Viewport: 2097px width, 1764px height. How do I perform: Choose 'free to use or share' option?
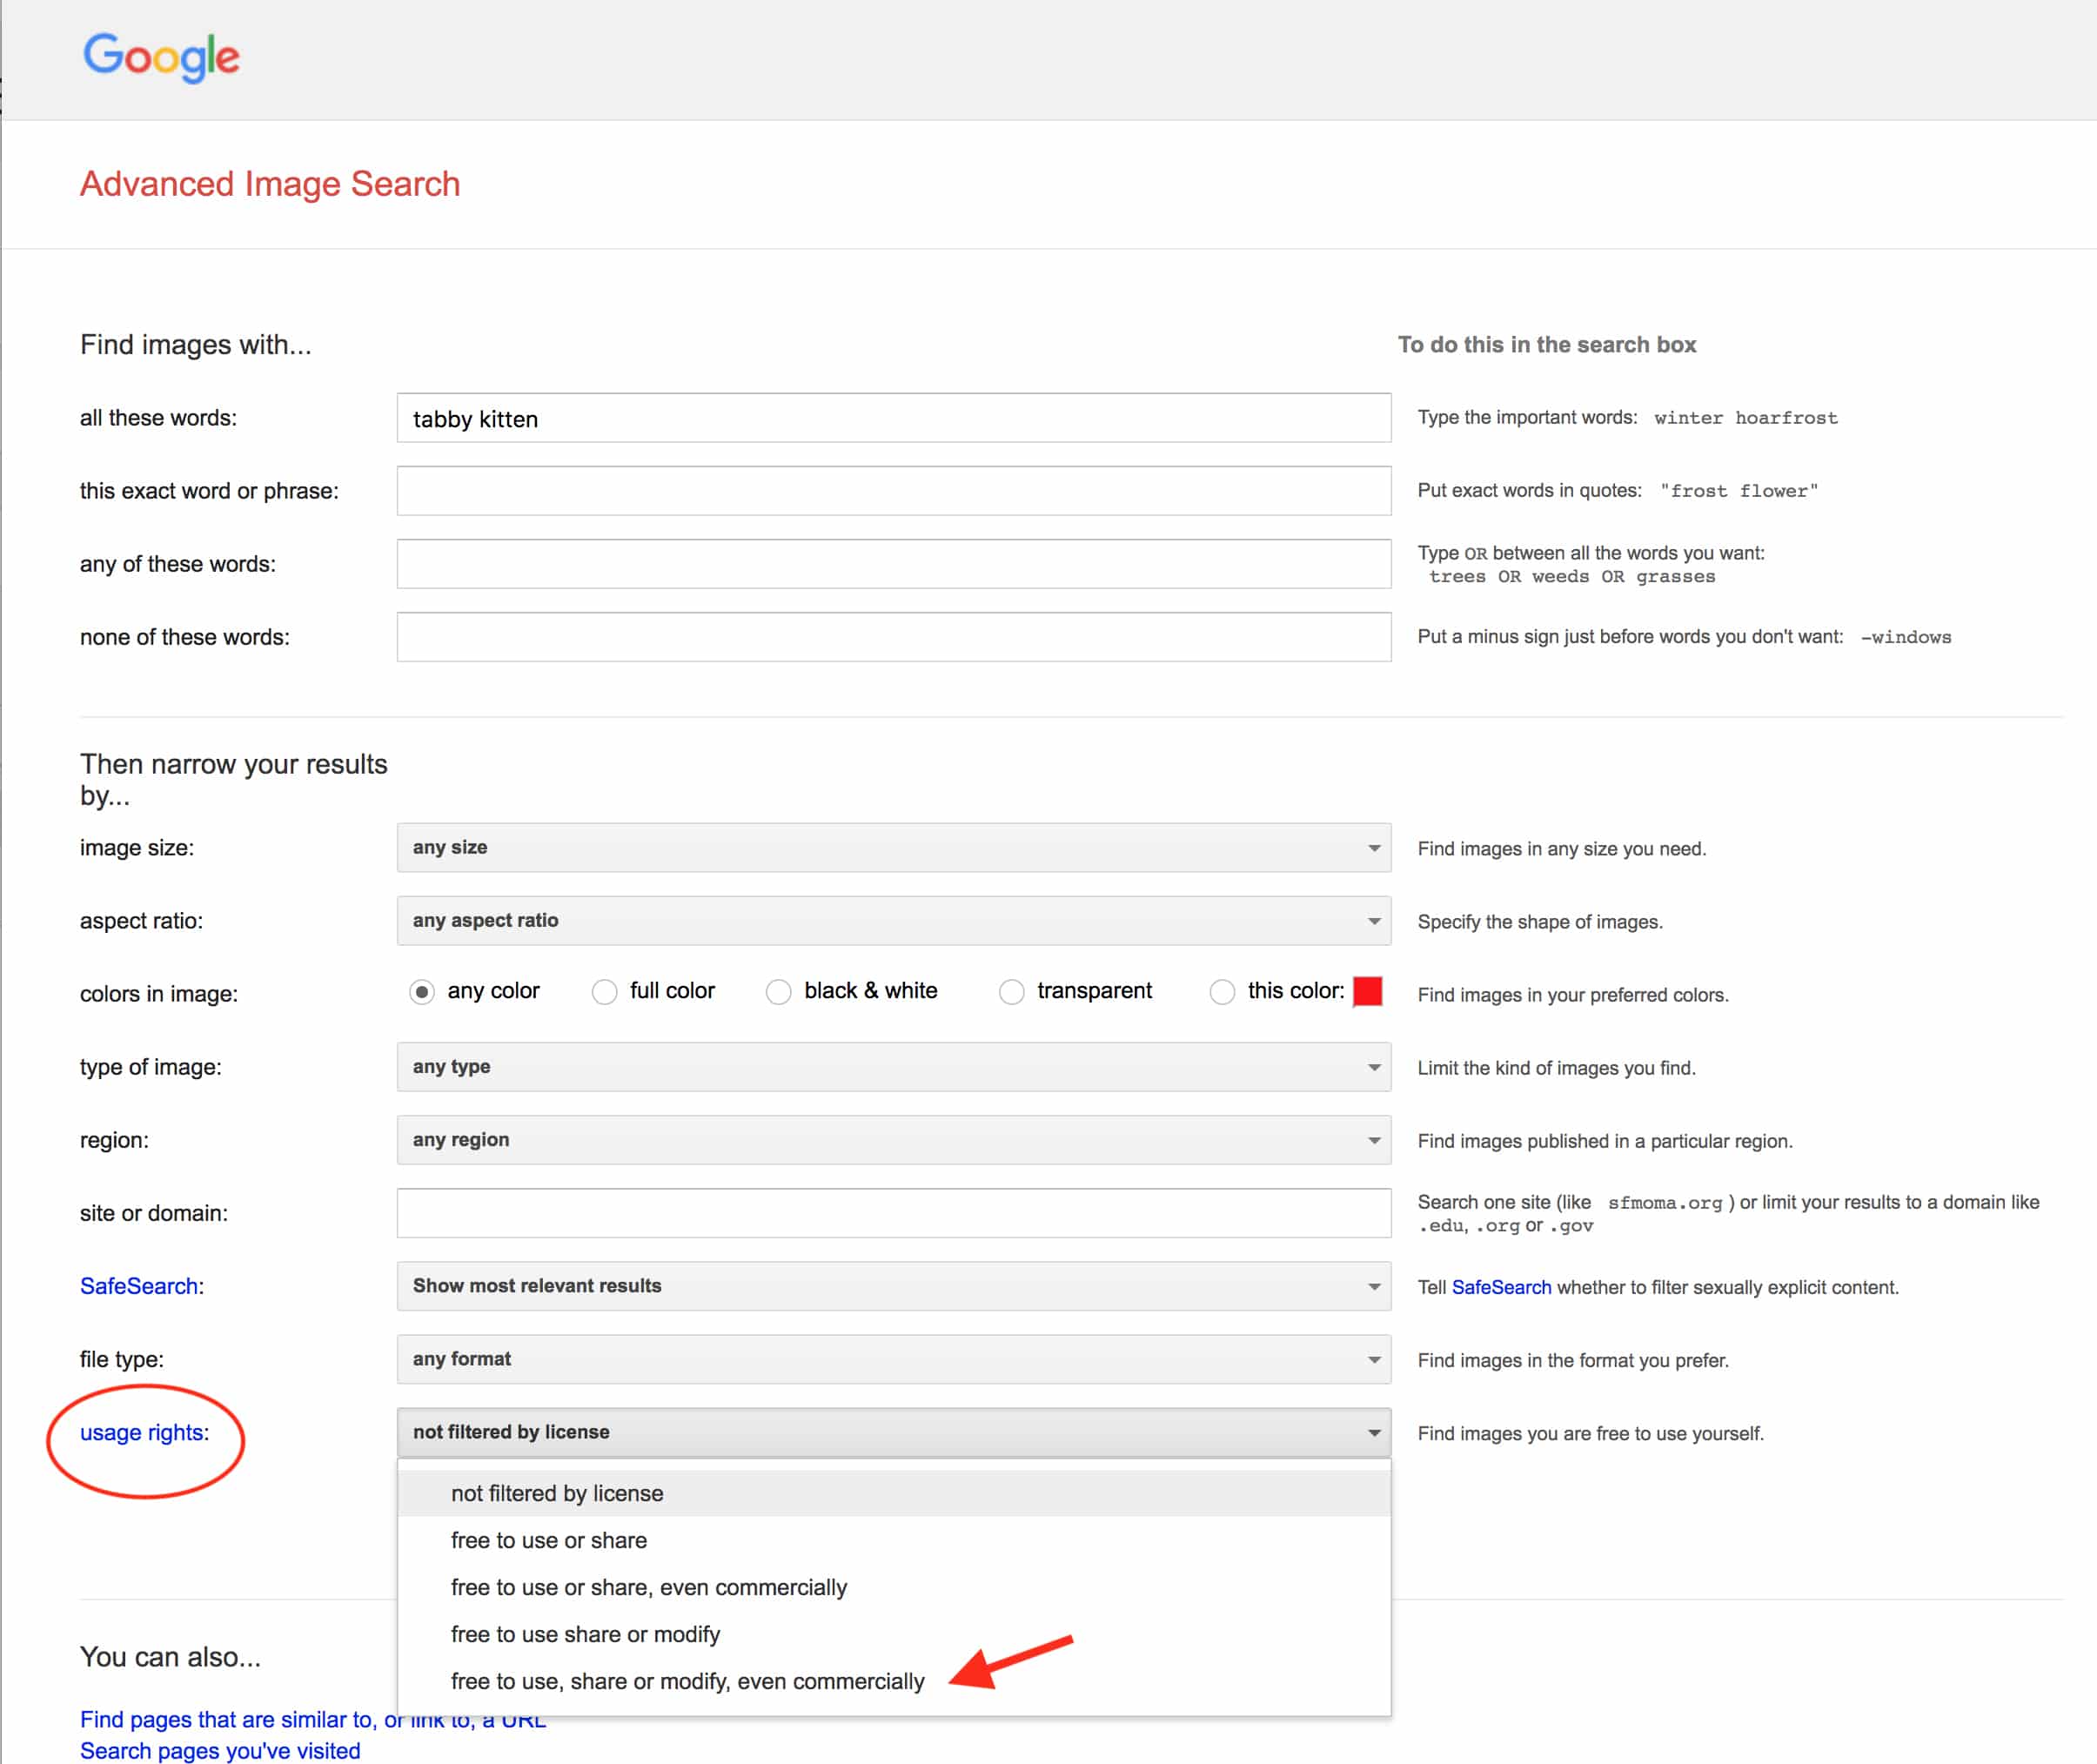(x=893, y=1540)
